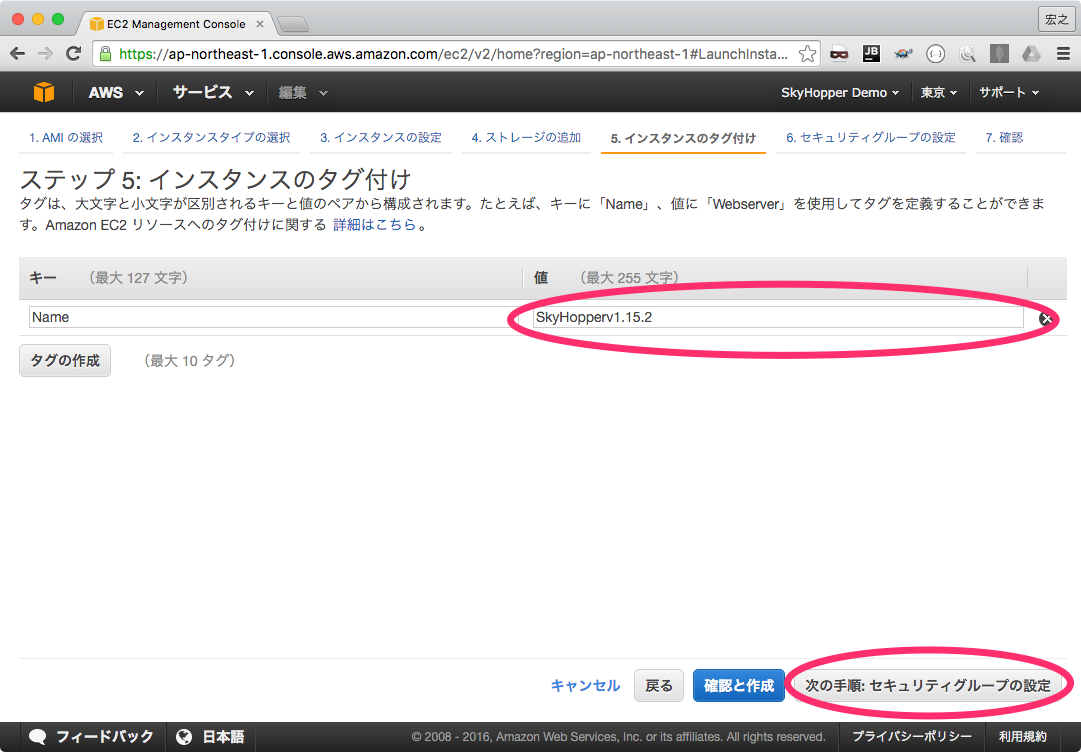Click the blue bird extension icon
The height and width of the screenshot is (752, 1081).
click(903, 54)
